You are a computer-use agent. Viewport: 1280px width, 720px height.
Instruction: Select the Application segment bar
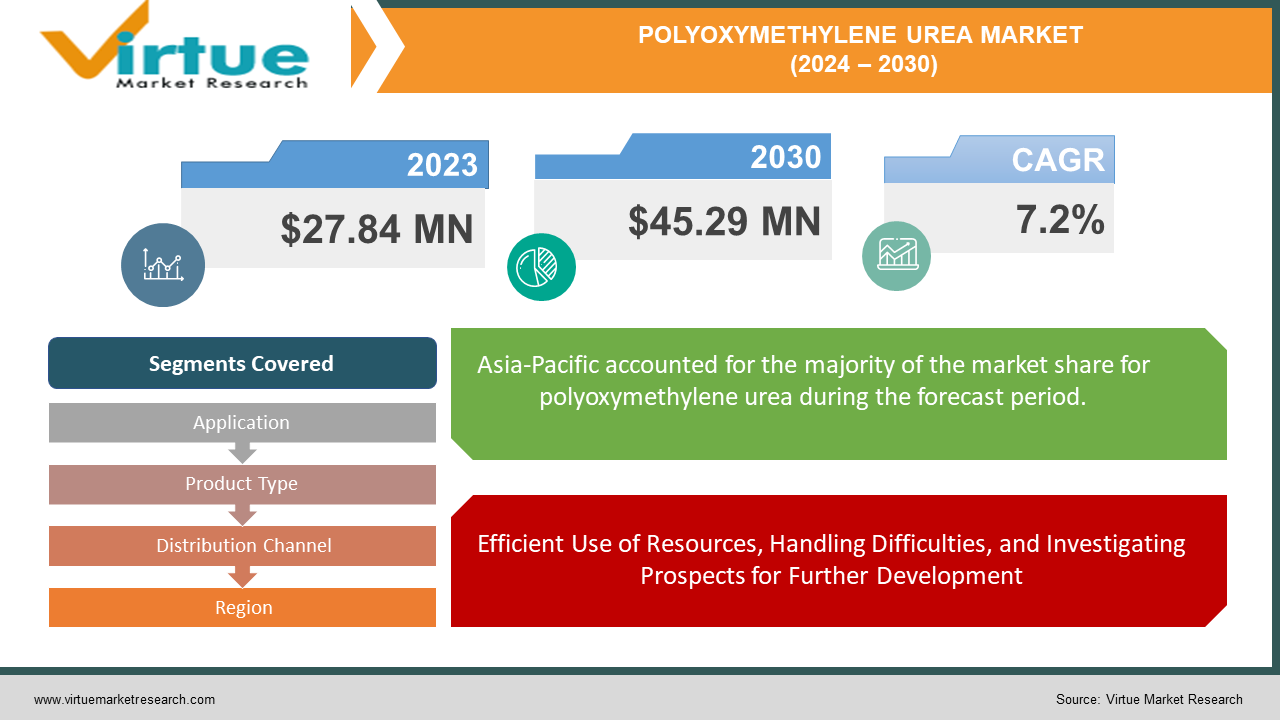(242, 422)
